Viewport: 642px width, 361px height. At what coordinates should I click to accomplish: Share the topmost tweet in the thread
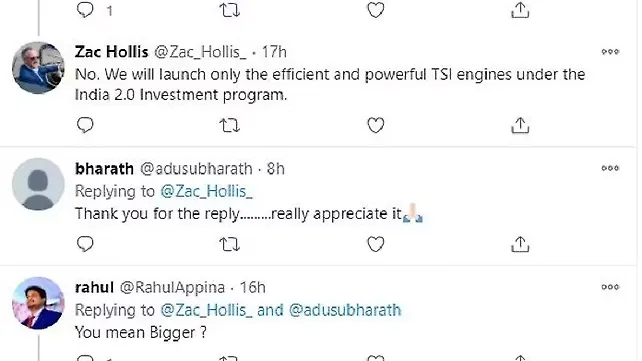click(x=520, y=10)
